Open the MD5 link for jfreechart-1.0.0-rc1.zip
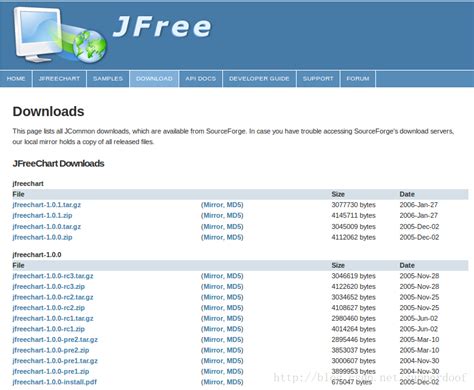 (234, 329)
